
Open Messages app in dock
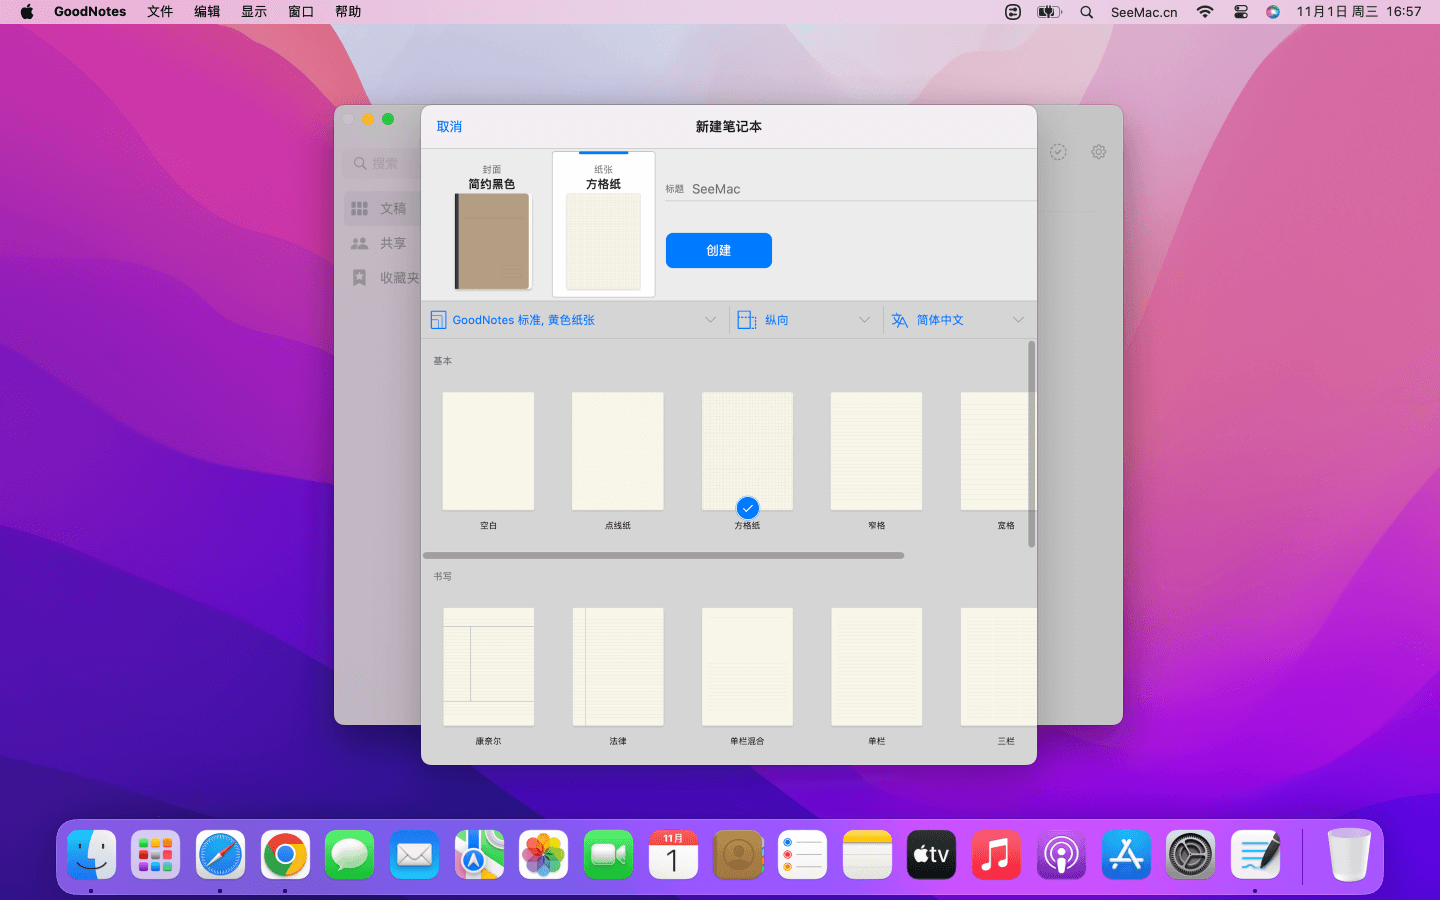pos(350,855)
